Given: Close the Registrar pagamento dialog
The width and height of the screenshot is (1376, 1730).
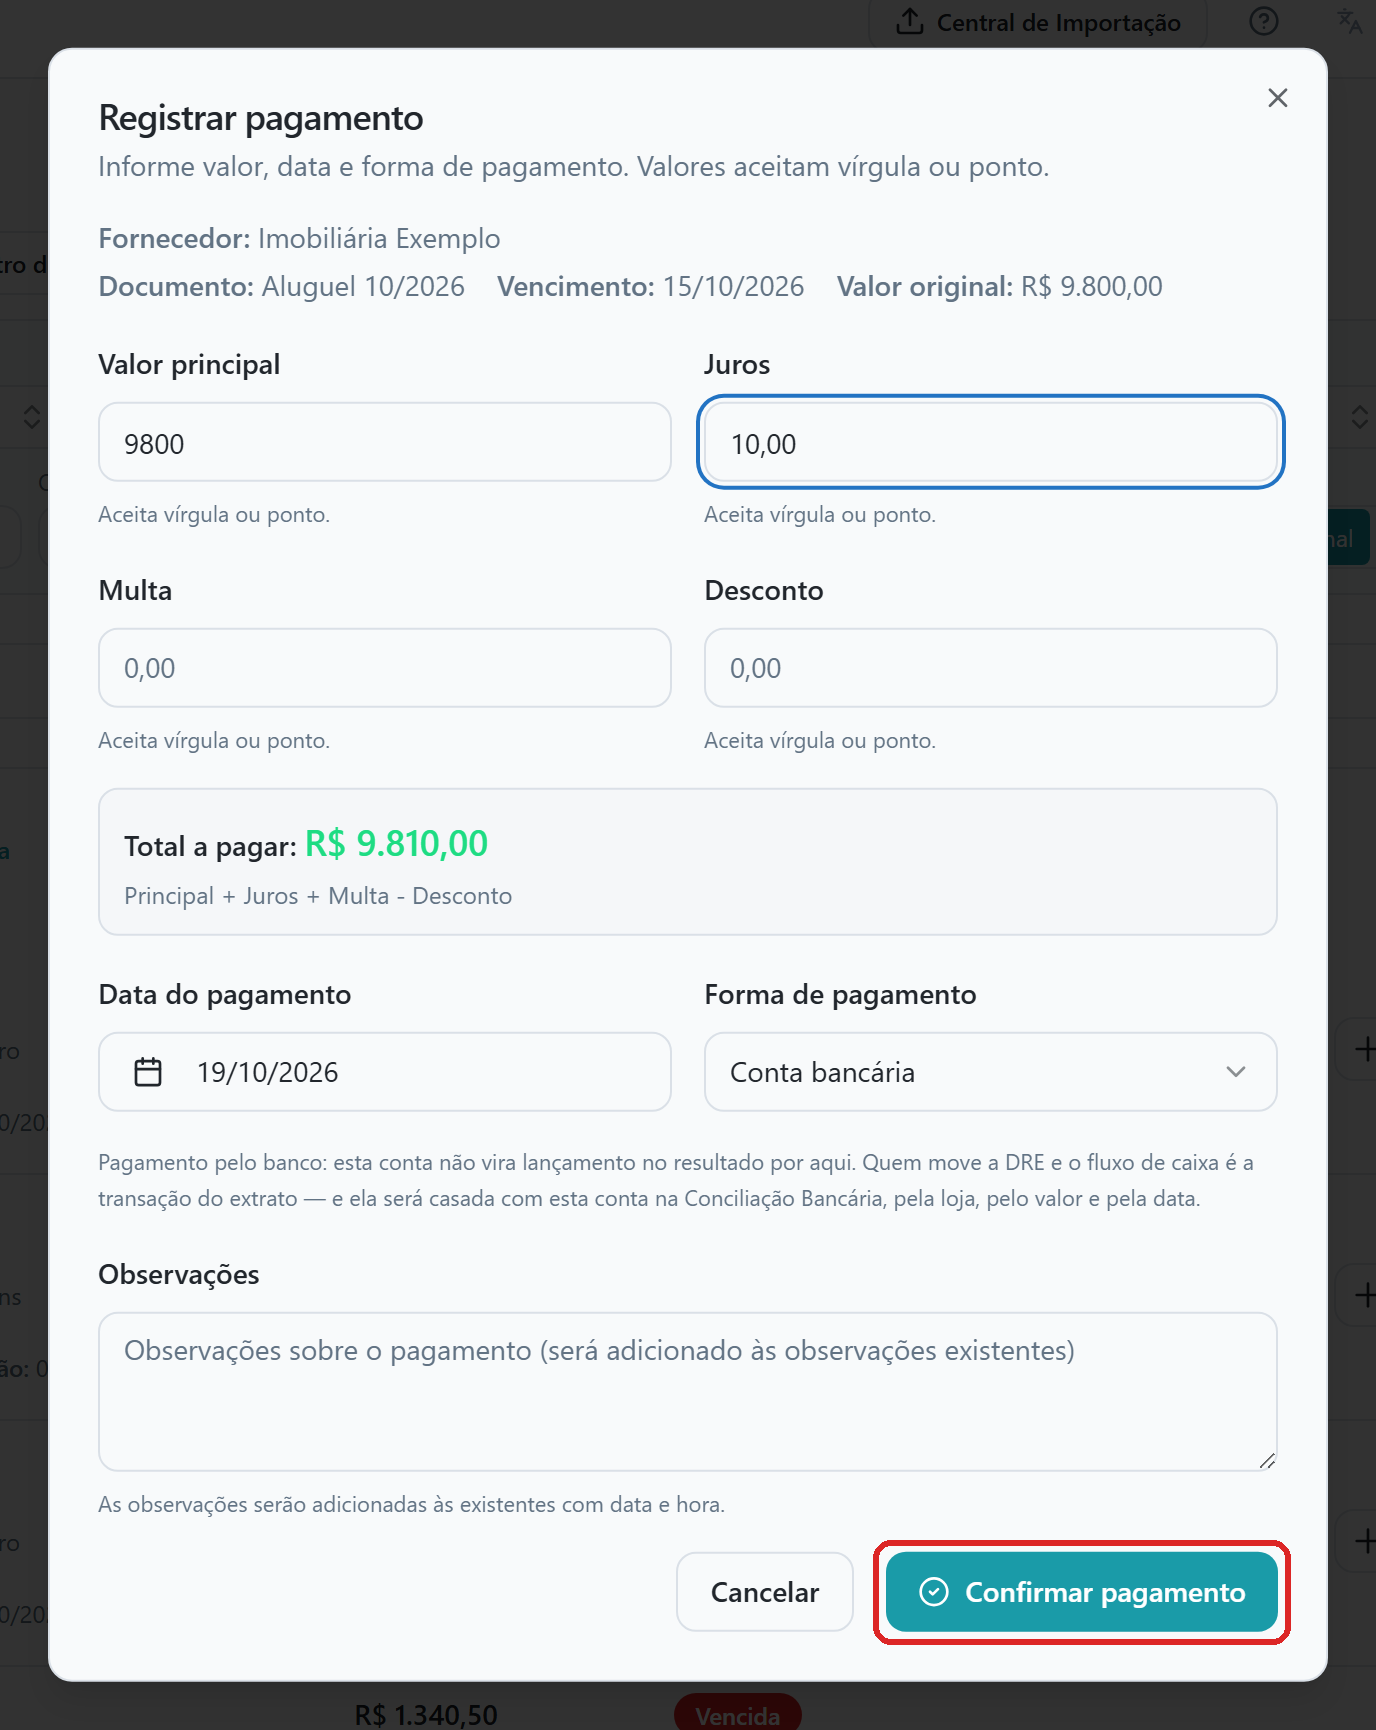Looking at the screenshot, I should 1277,98.
